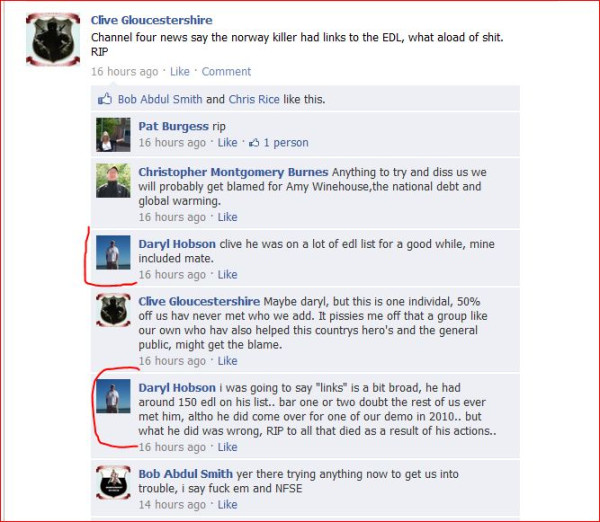The height and width of the screenshot is (522, 600).
Task: Like the main post by Clive Gloucestershire
Action: click(x=180, y=72)
